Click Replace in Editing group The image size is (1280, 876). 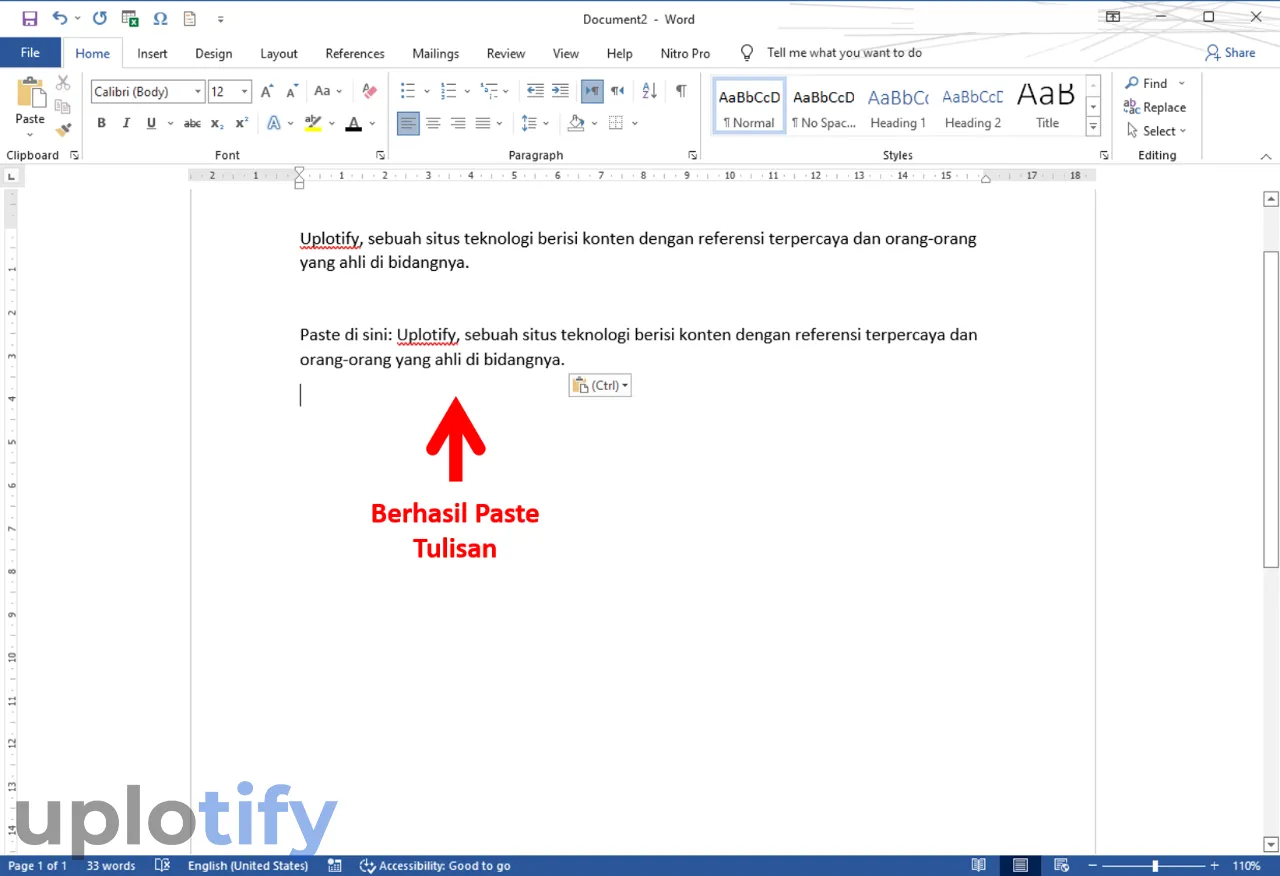click(1155, 107)
